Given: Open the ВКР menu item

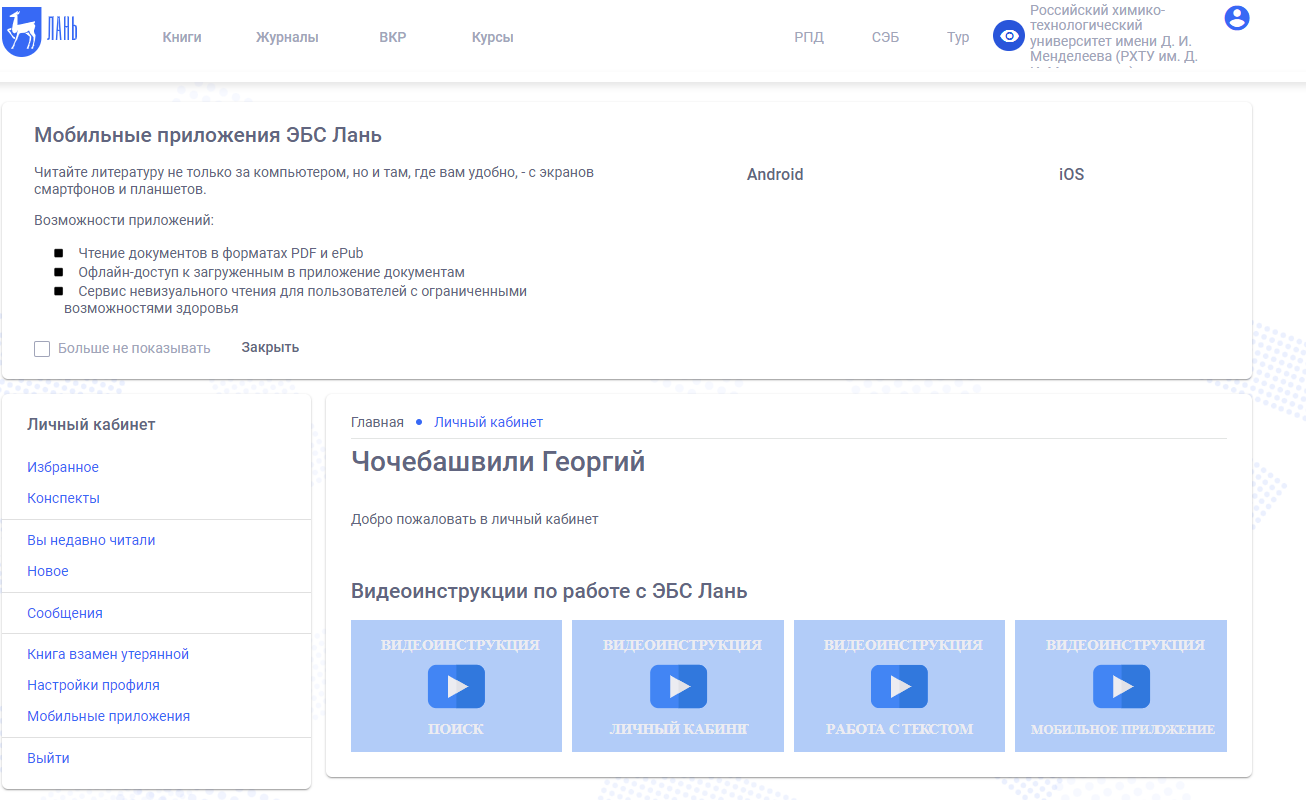Looking at the screenshot, I should (393, 38).
